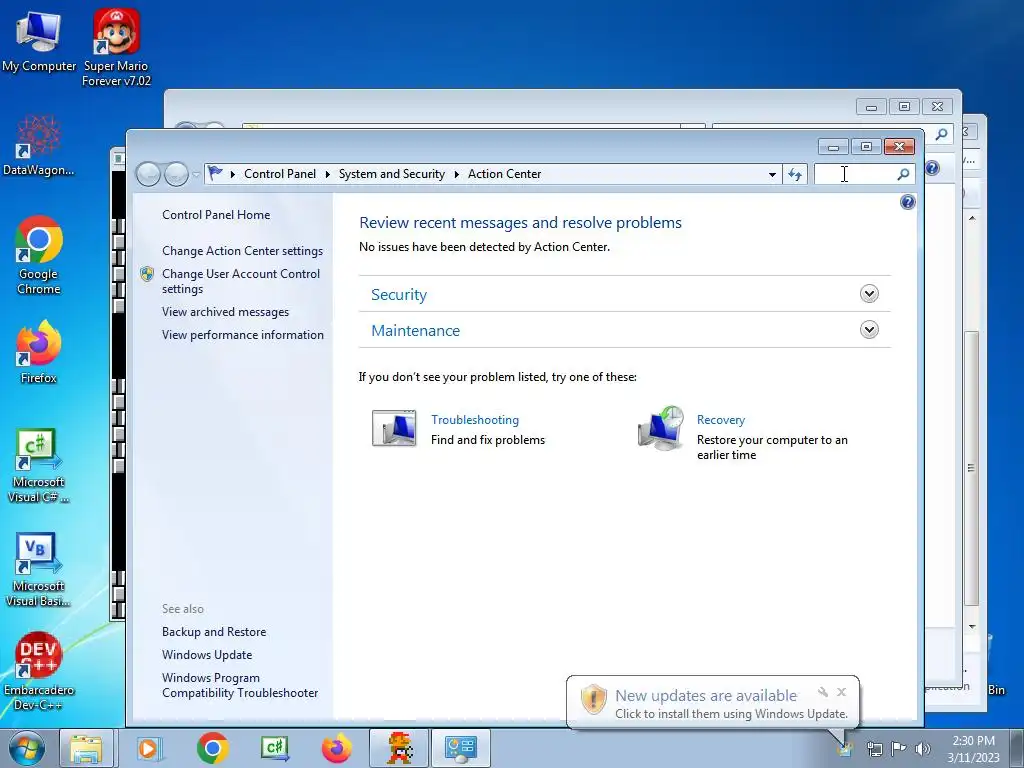Screen dimensions: 1024x768
Task: Click the Troubleshooting computer icon
Action: click(394, 428)
